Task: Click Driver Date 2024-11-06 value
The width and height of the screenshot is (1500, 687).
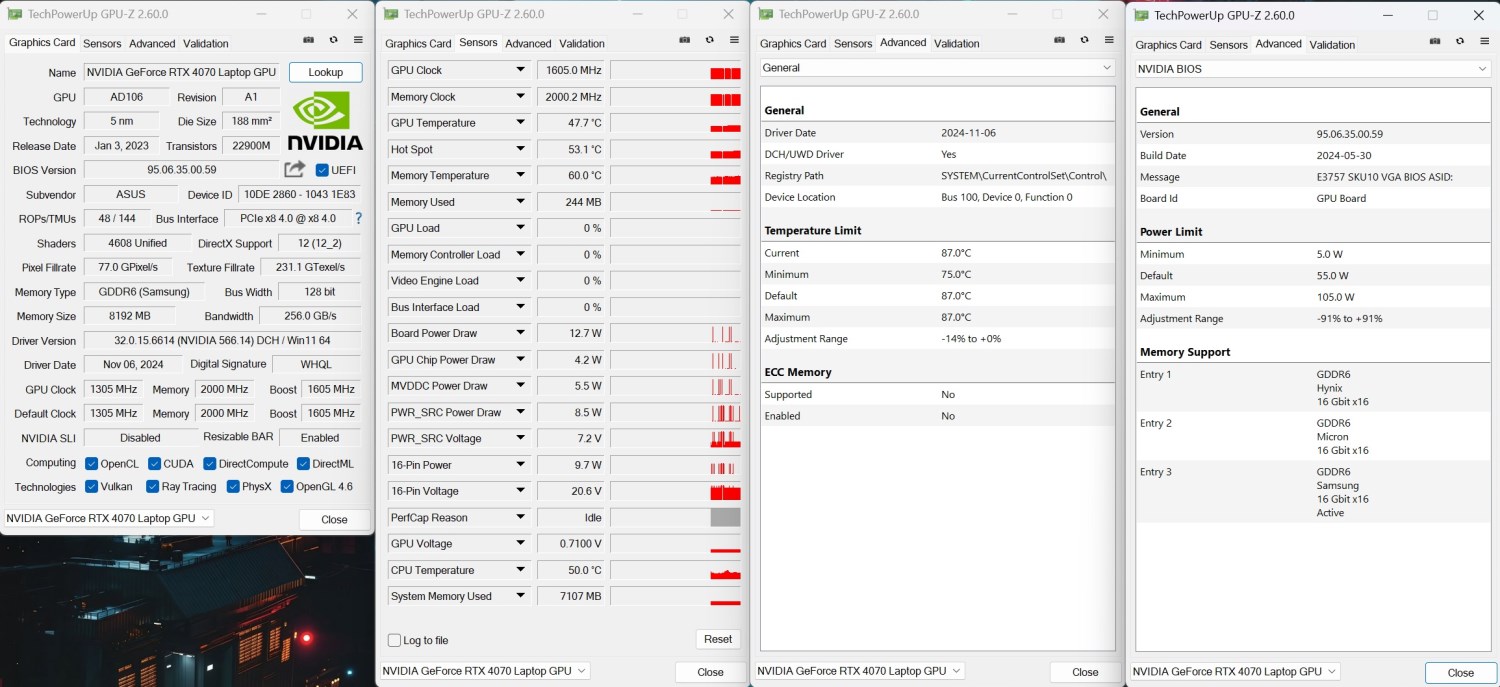Action: point(968,133)
